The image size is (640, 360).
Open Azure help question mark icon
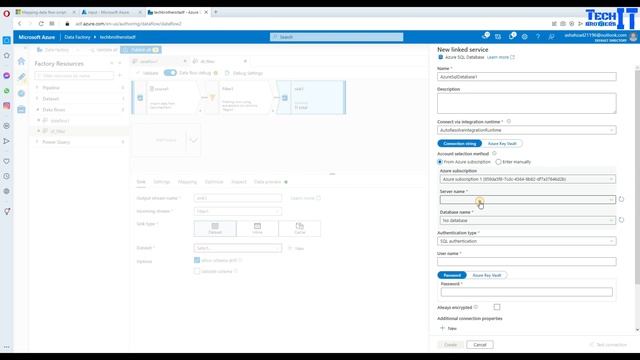(538, 37)
